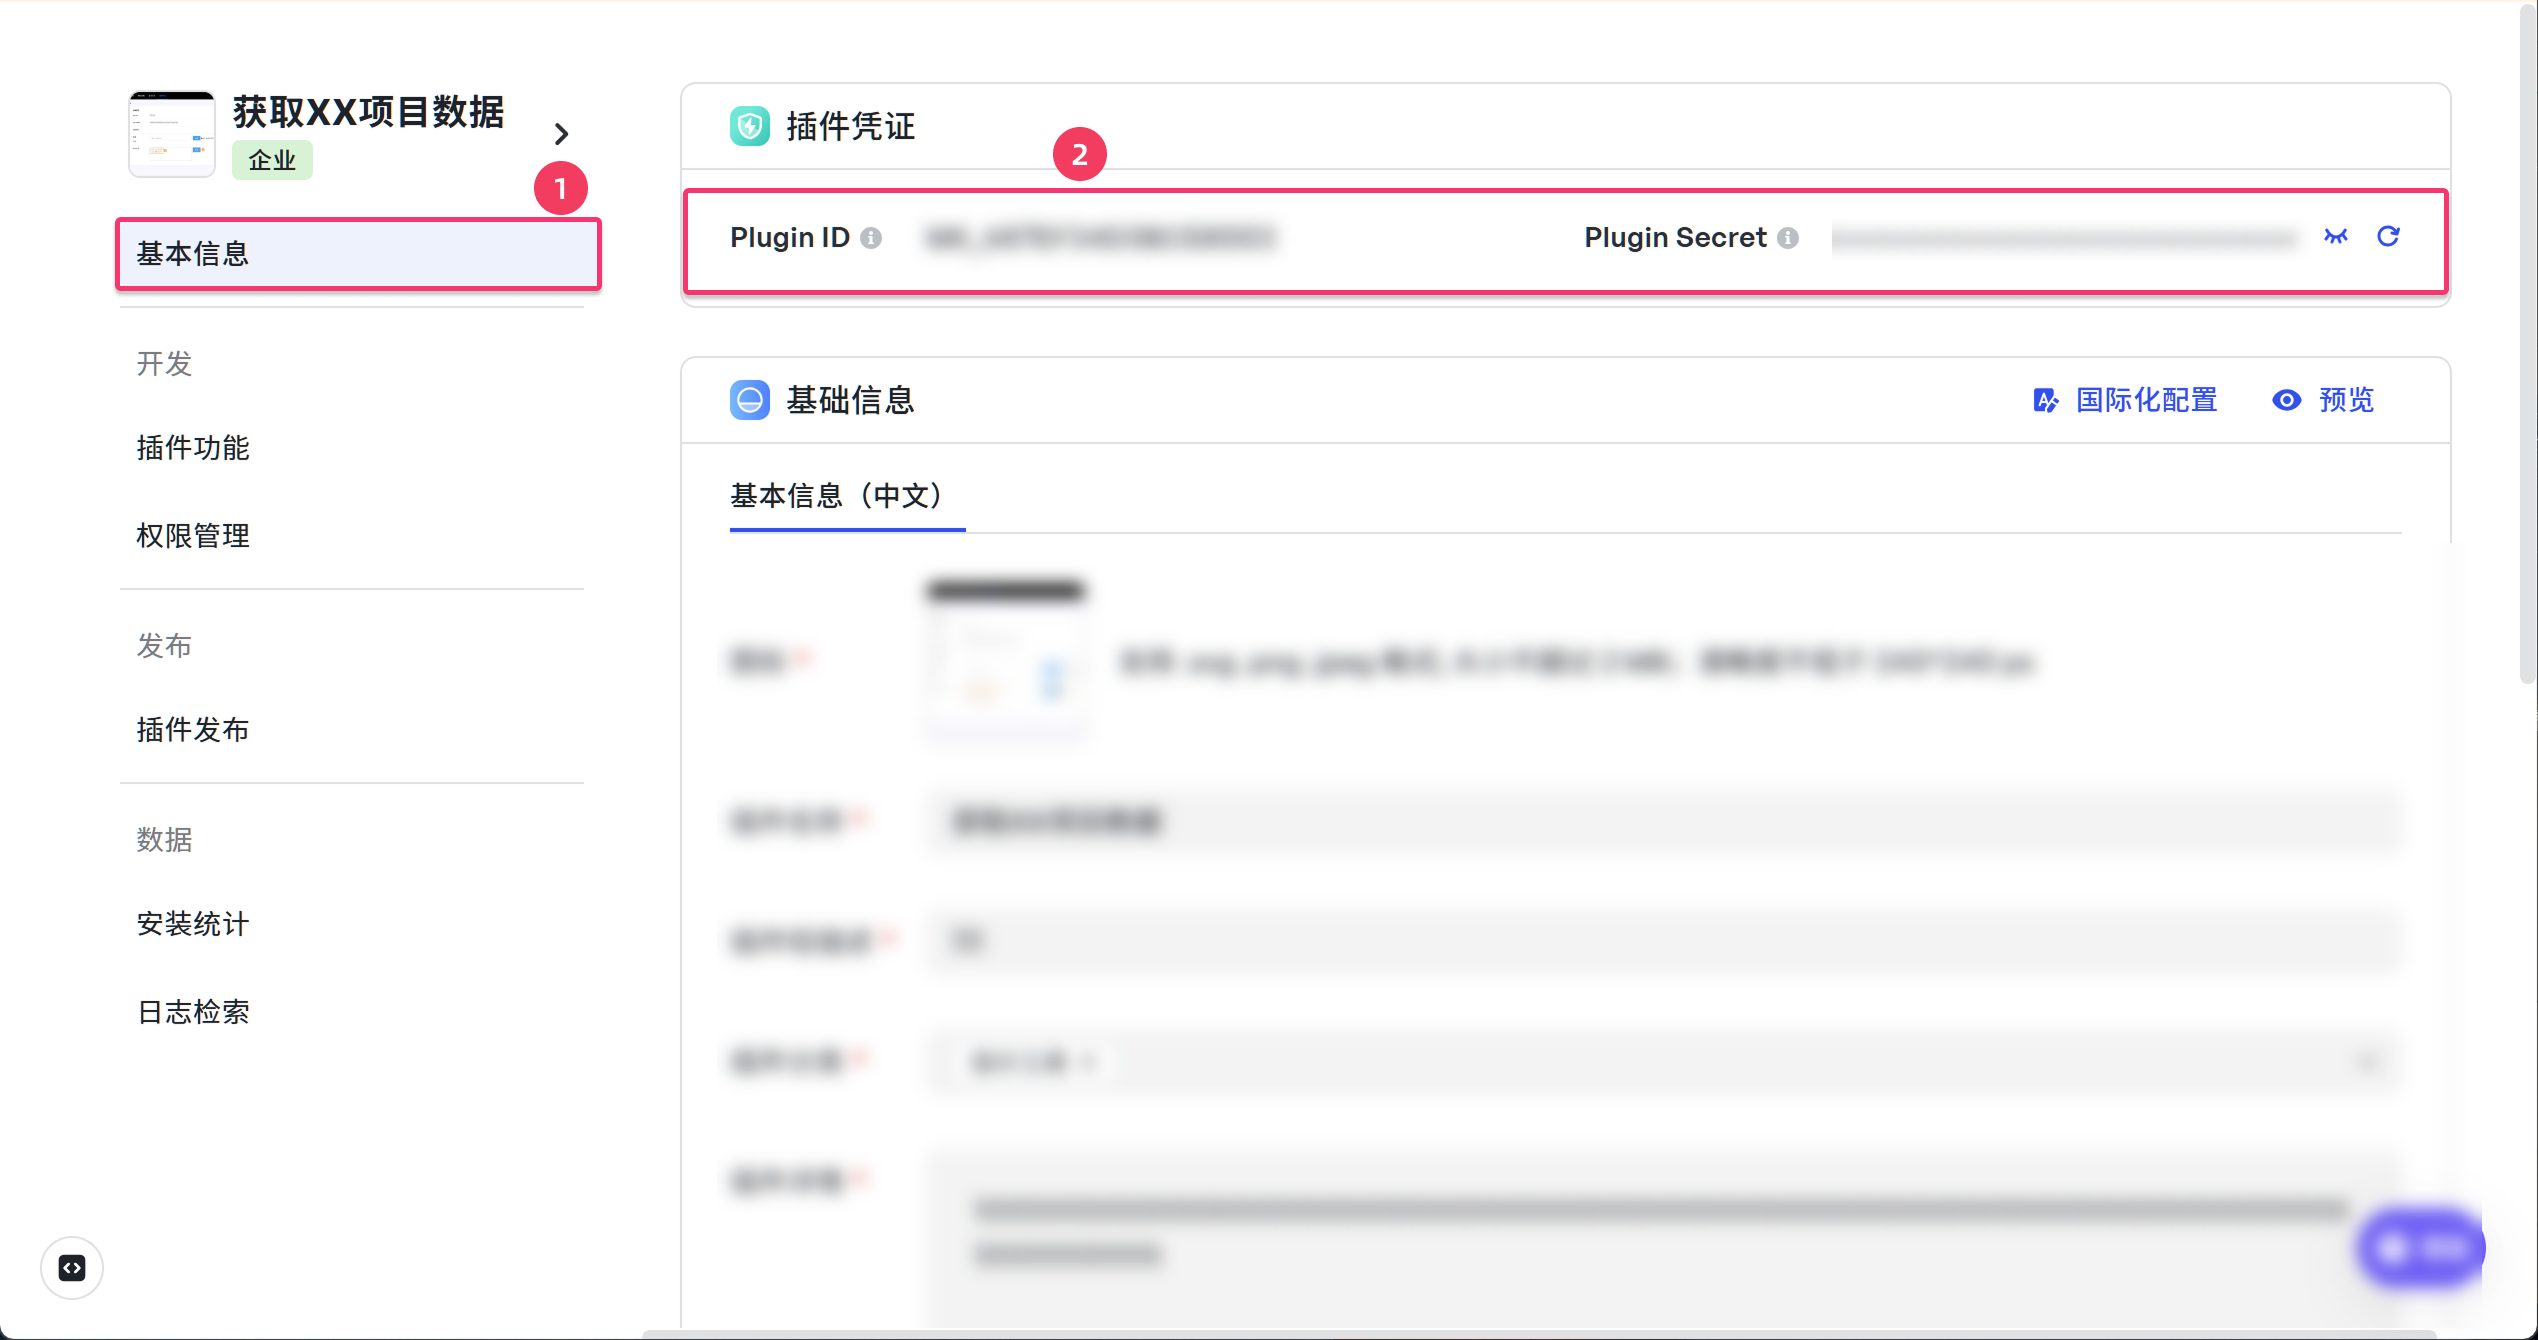Open 插件功能 in the sidebar

pos(193,448)
